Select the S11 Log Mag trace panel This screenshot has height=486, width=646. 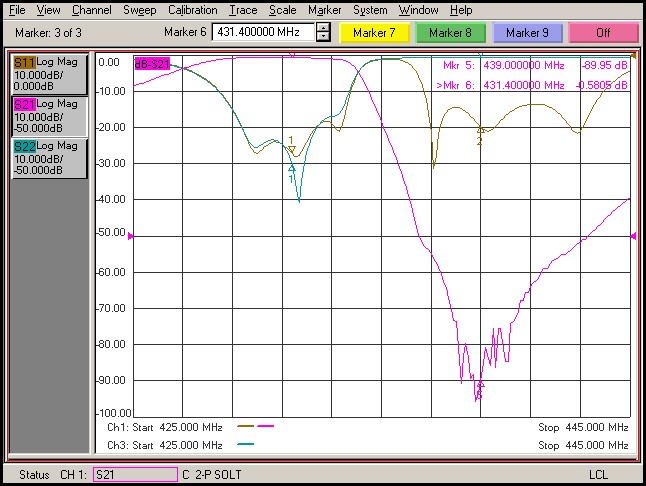tap(49, 75)
